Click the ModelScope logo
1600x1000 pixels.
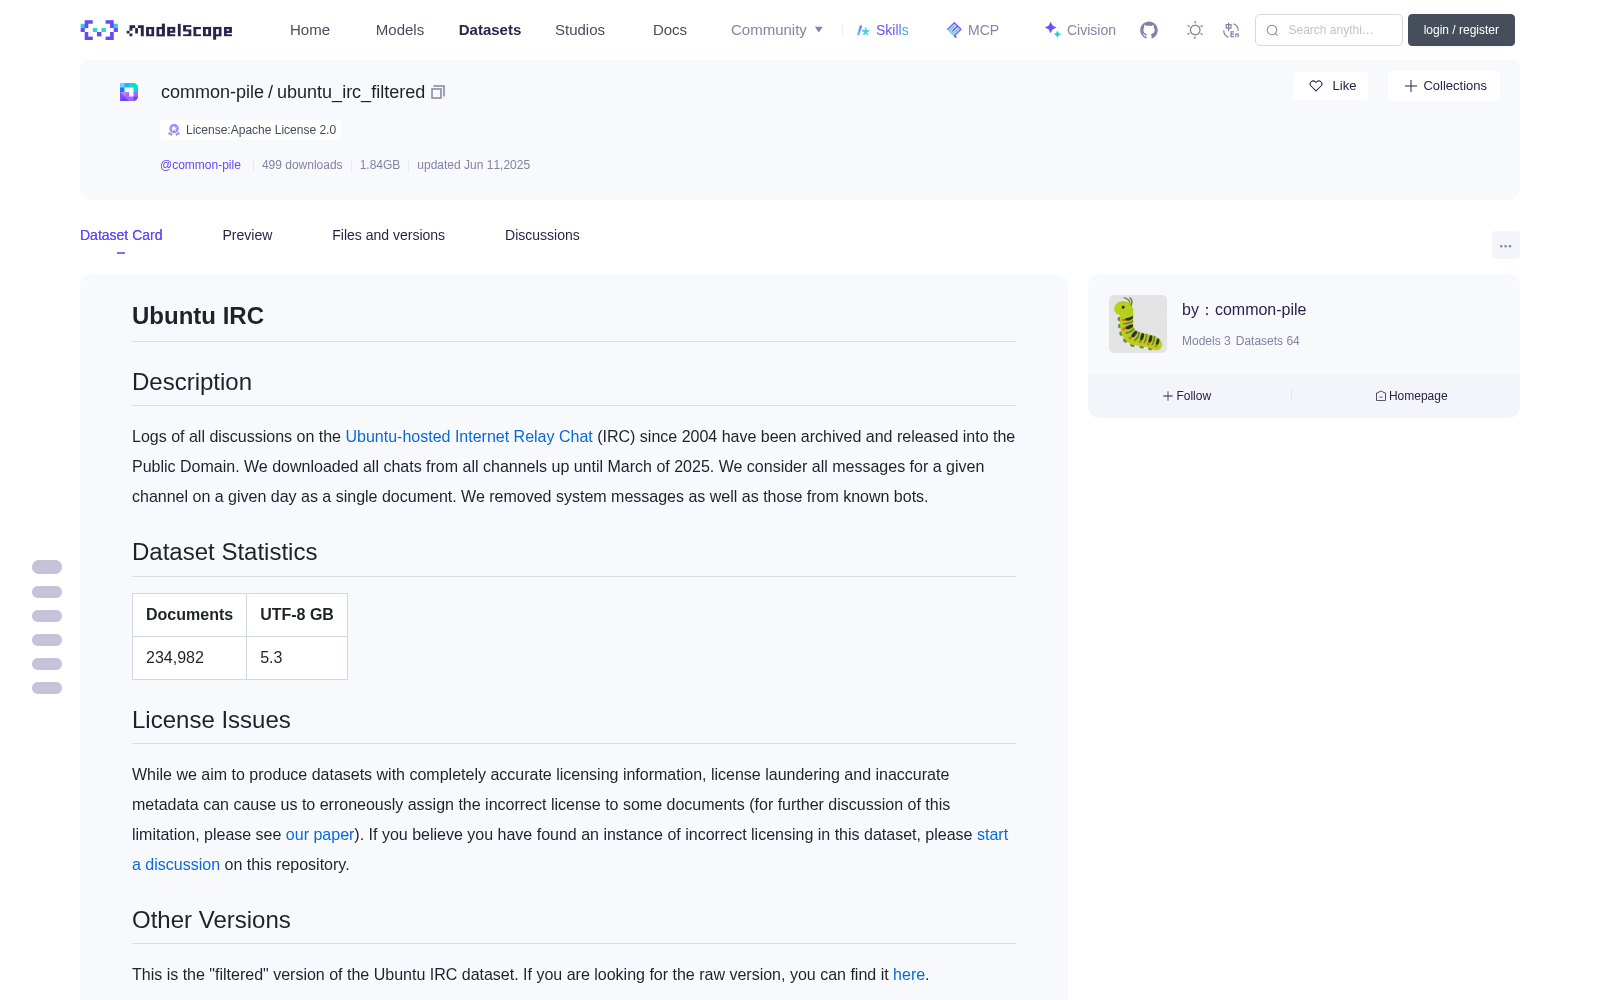(x=157, y=30)
